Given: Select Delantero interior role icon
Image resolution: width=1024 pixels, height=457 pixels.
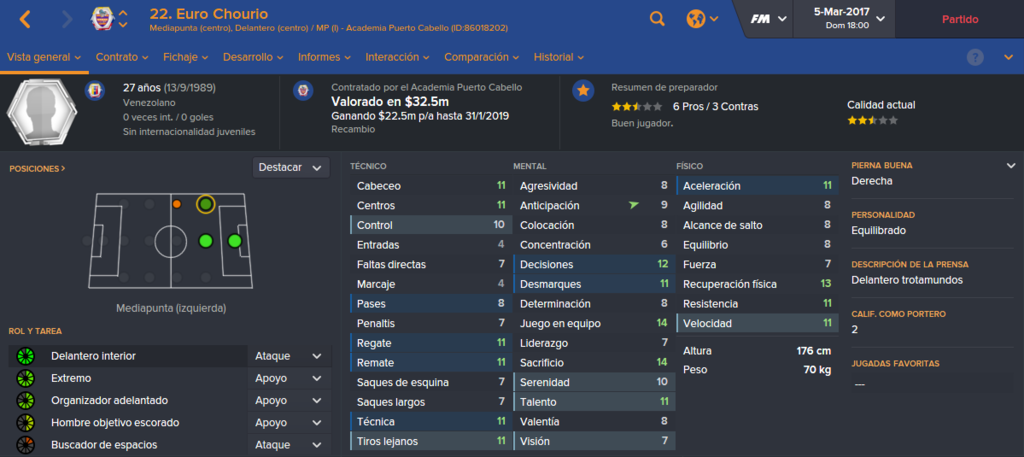Looking at the screenshot, I should (25, 356).
